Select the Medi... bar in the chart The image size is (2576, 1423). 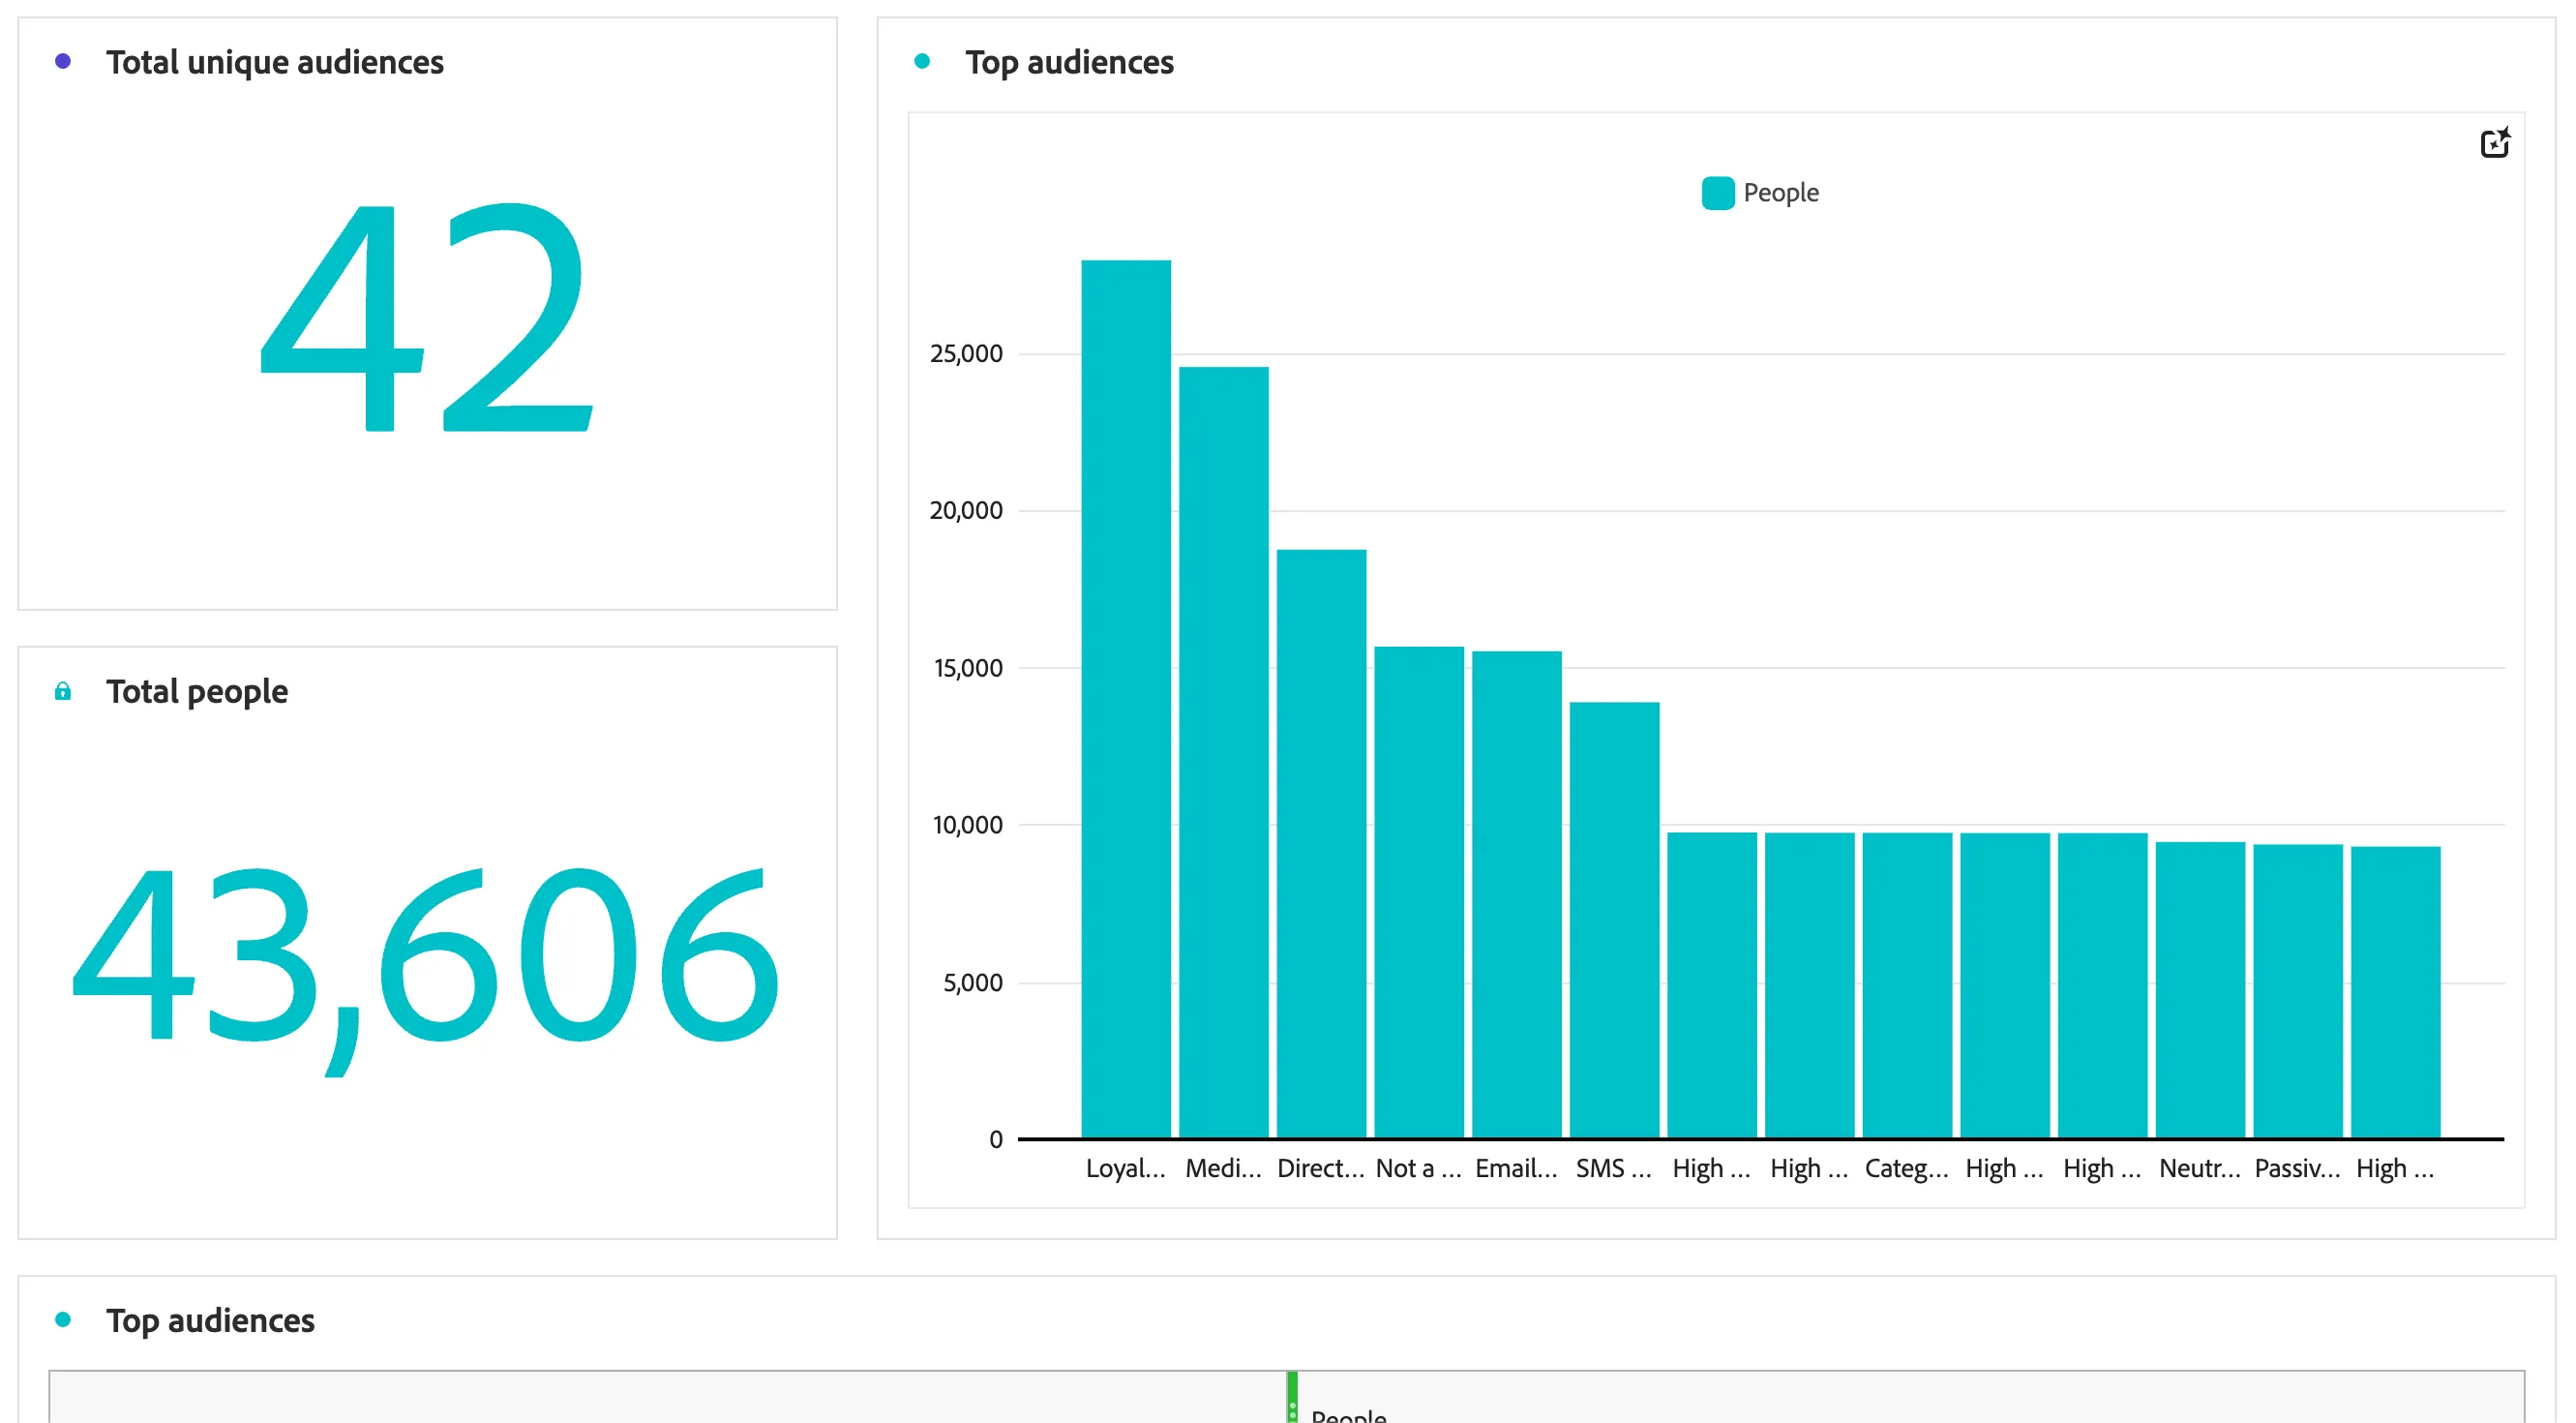coord(1224,752)
